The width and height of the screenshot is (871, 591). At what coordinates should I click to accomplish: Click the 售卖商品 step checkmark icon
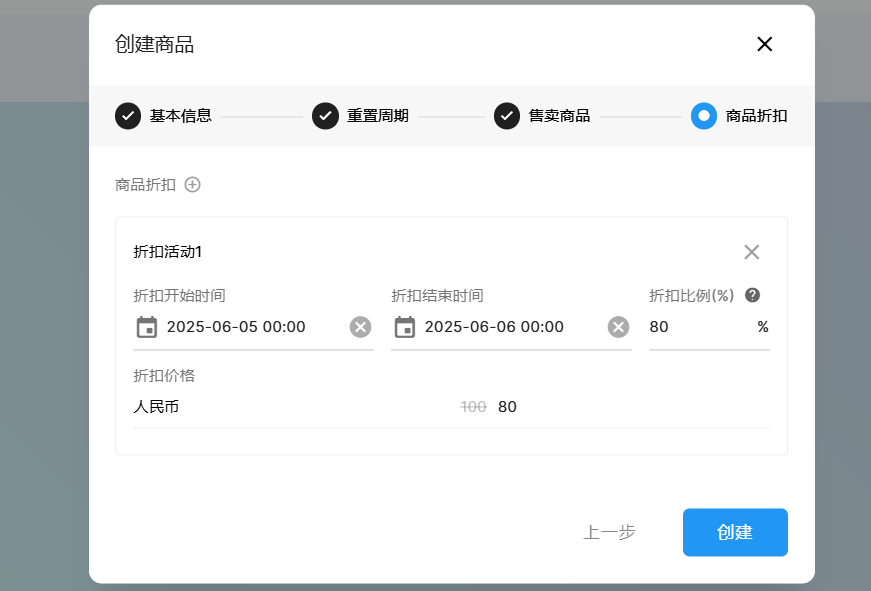[507, 116]
